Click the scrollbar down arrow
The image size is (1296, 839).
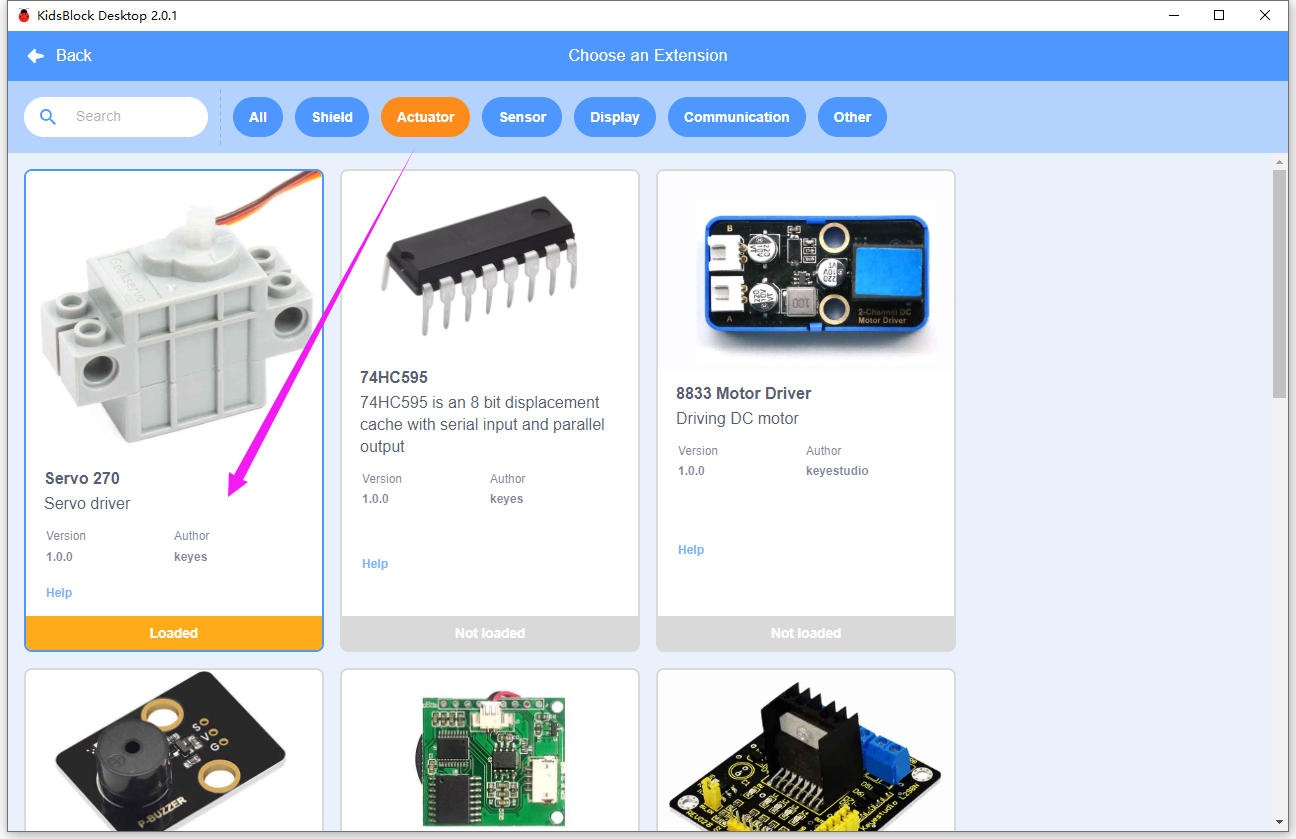pos(1280,822)
